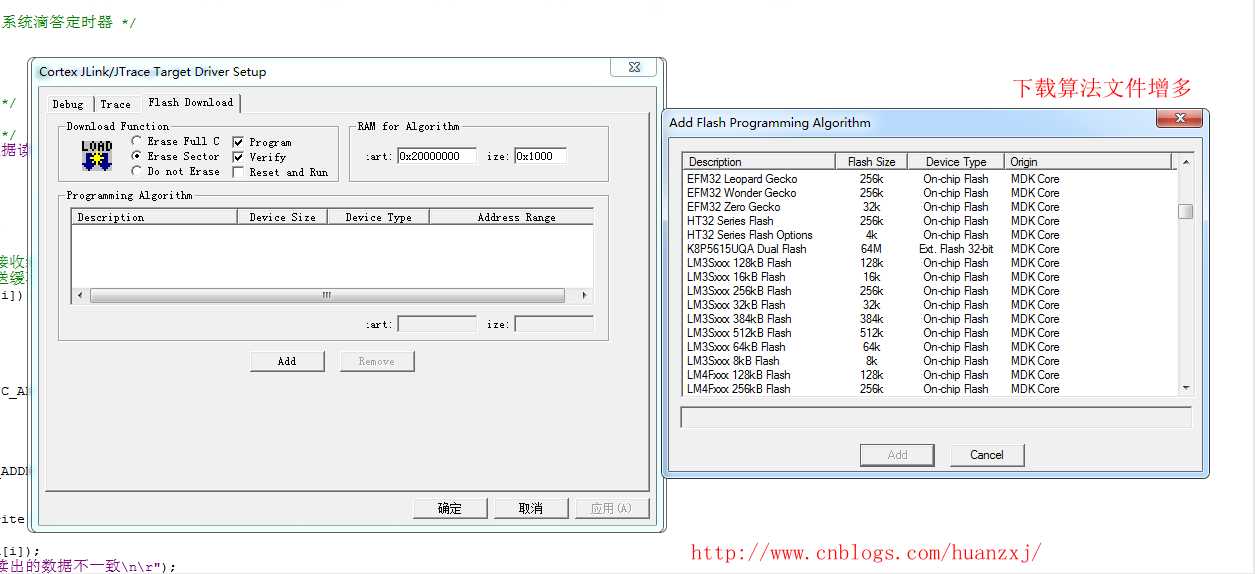Click the horizontal scrollbar thumb in Programming Algorithm list
The height and width of the screenshot is (574, 1255).
pos(326,296)
